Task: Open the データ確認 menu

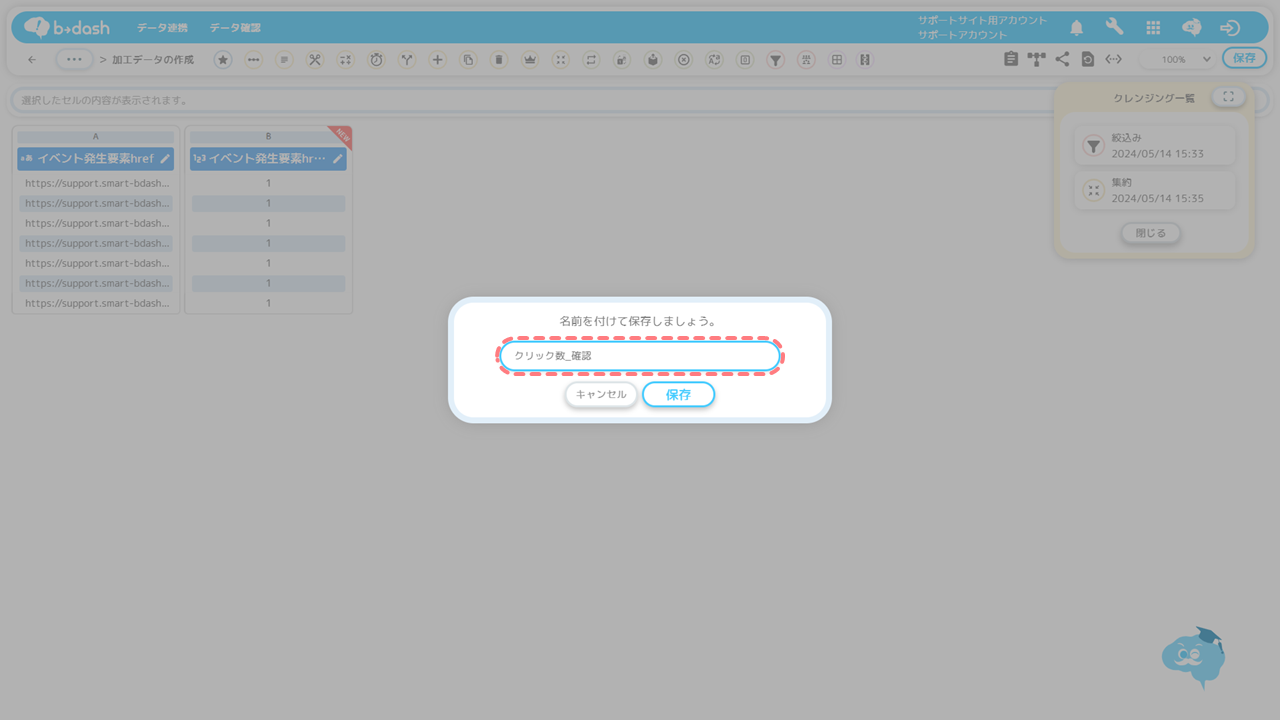Action: point(235,28)
